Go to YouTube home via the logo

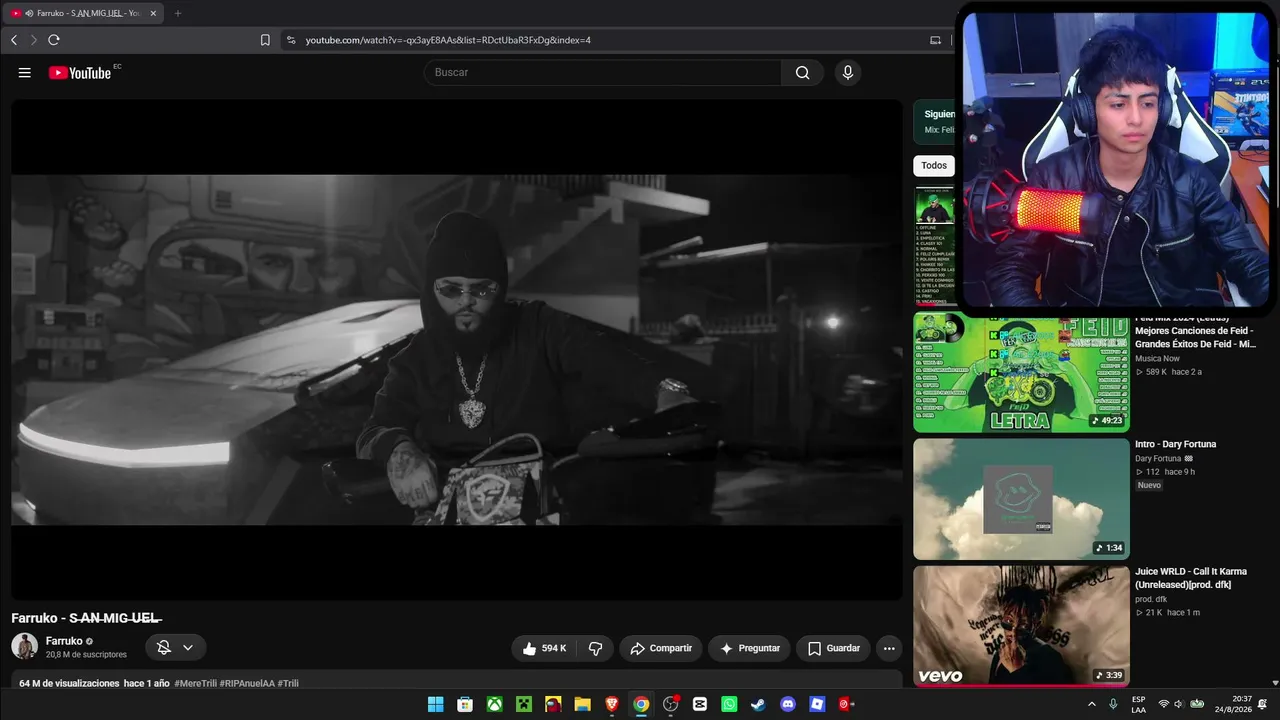coord(80,72)
